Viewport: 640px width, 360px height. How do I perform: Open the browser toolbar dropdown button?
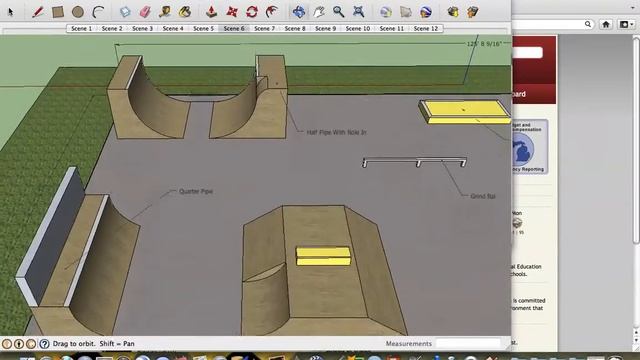pyautogui.click(x=626, y=24)
